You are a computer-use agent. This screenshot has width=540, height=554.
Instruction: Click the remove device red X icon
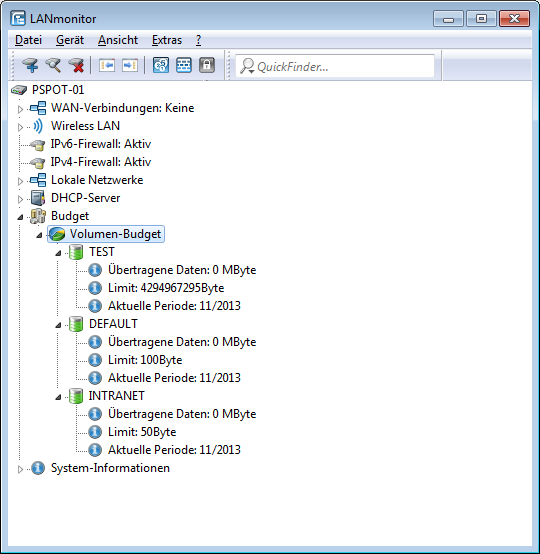(77, 66)
